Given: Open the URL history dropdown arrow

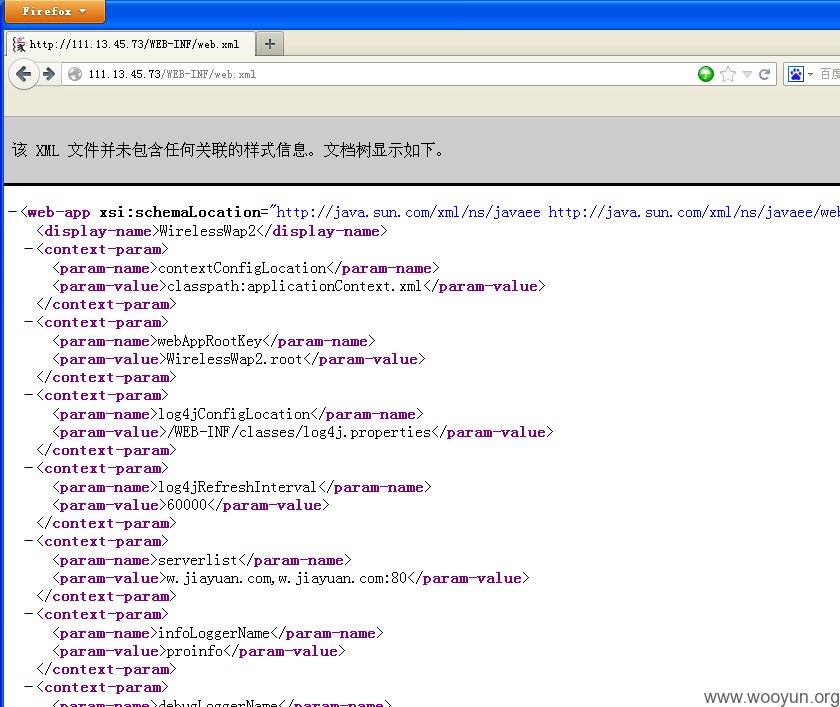Looking at the screenshot, I should coord(747,74).
